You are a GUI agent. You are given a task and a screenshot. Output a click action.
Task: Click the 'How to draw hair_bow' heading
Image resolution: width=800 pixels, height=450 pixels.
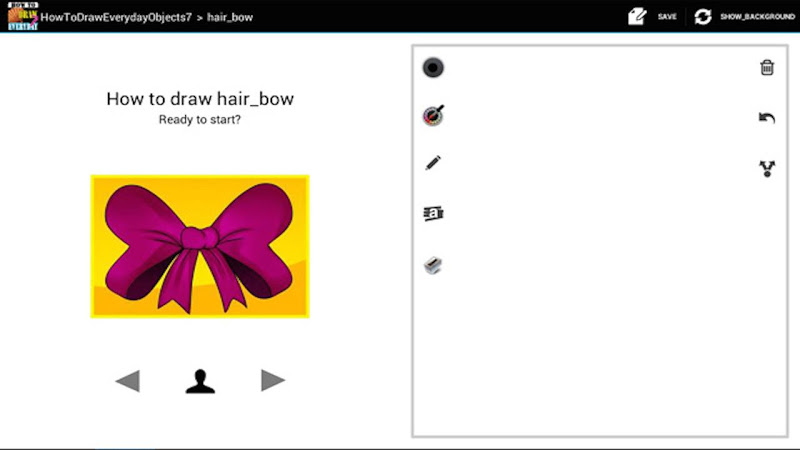200,98
